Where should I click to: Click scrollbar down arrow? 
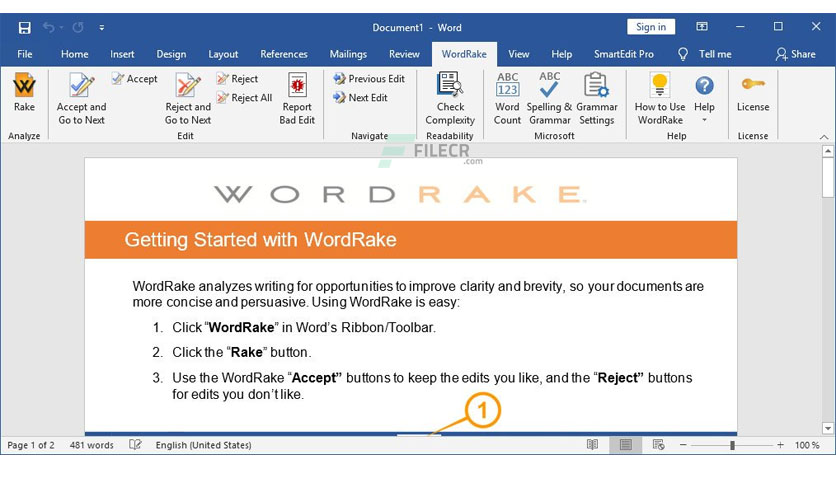(827, 427)
